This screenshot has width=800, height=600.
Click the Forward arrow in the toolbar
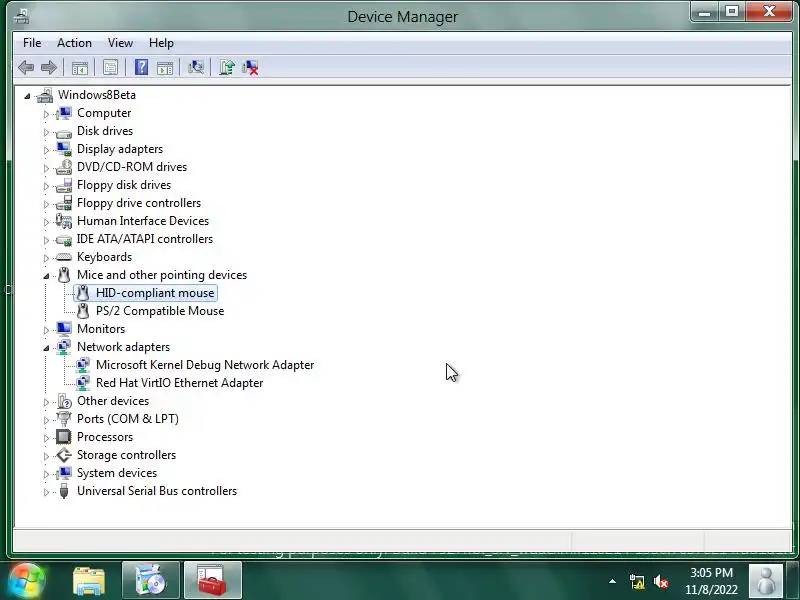point(49,67)
